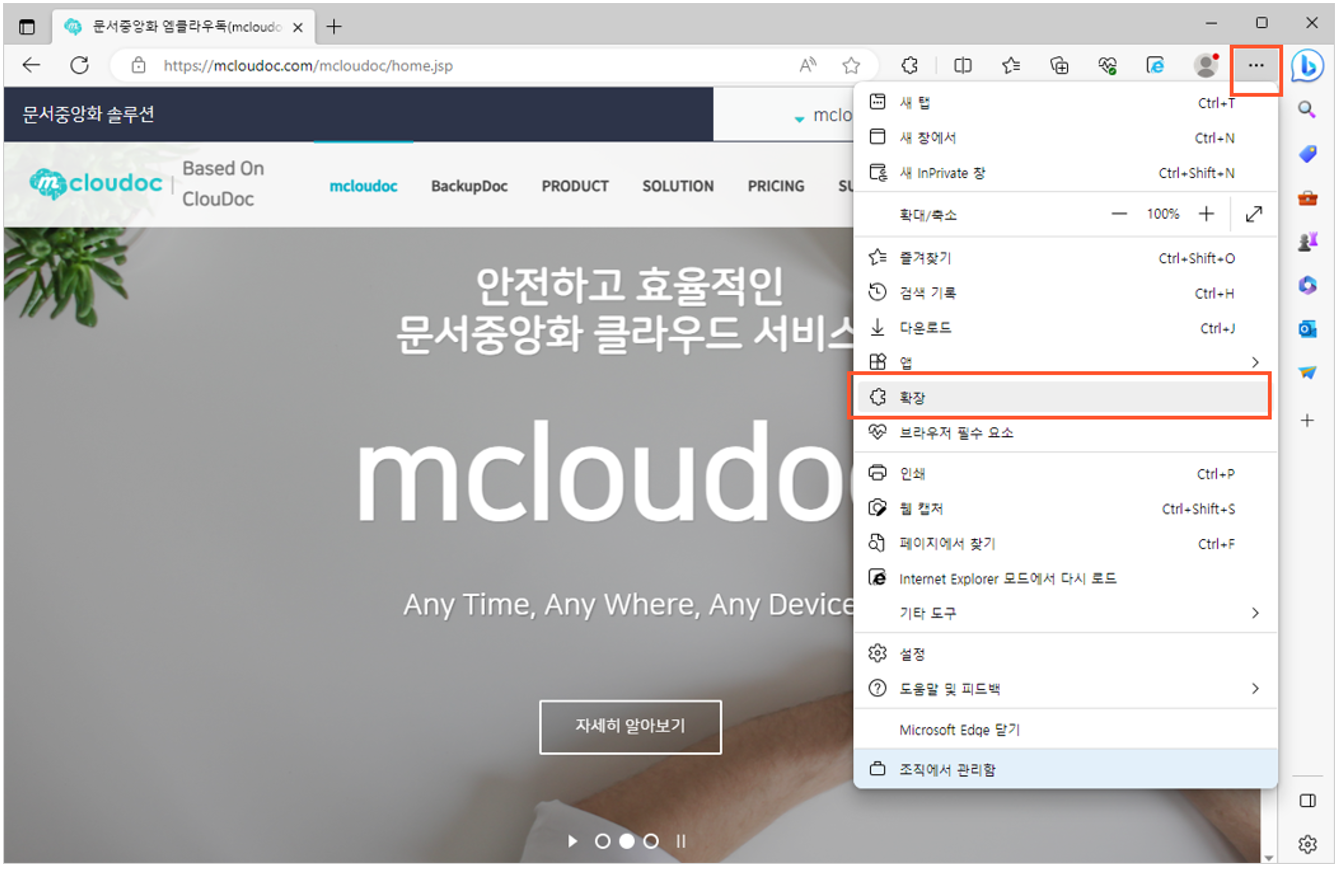Screen dimensions: 1340x870
Task: Open the PRODUCT navigation link
Action: pos(575,186)
